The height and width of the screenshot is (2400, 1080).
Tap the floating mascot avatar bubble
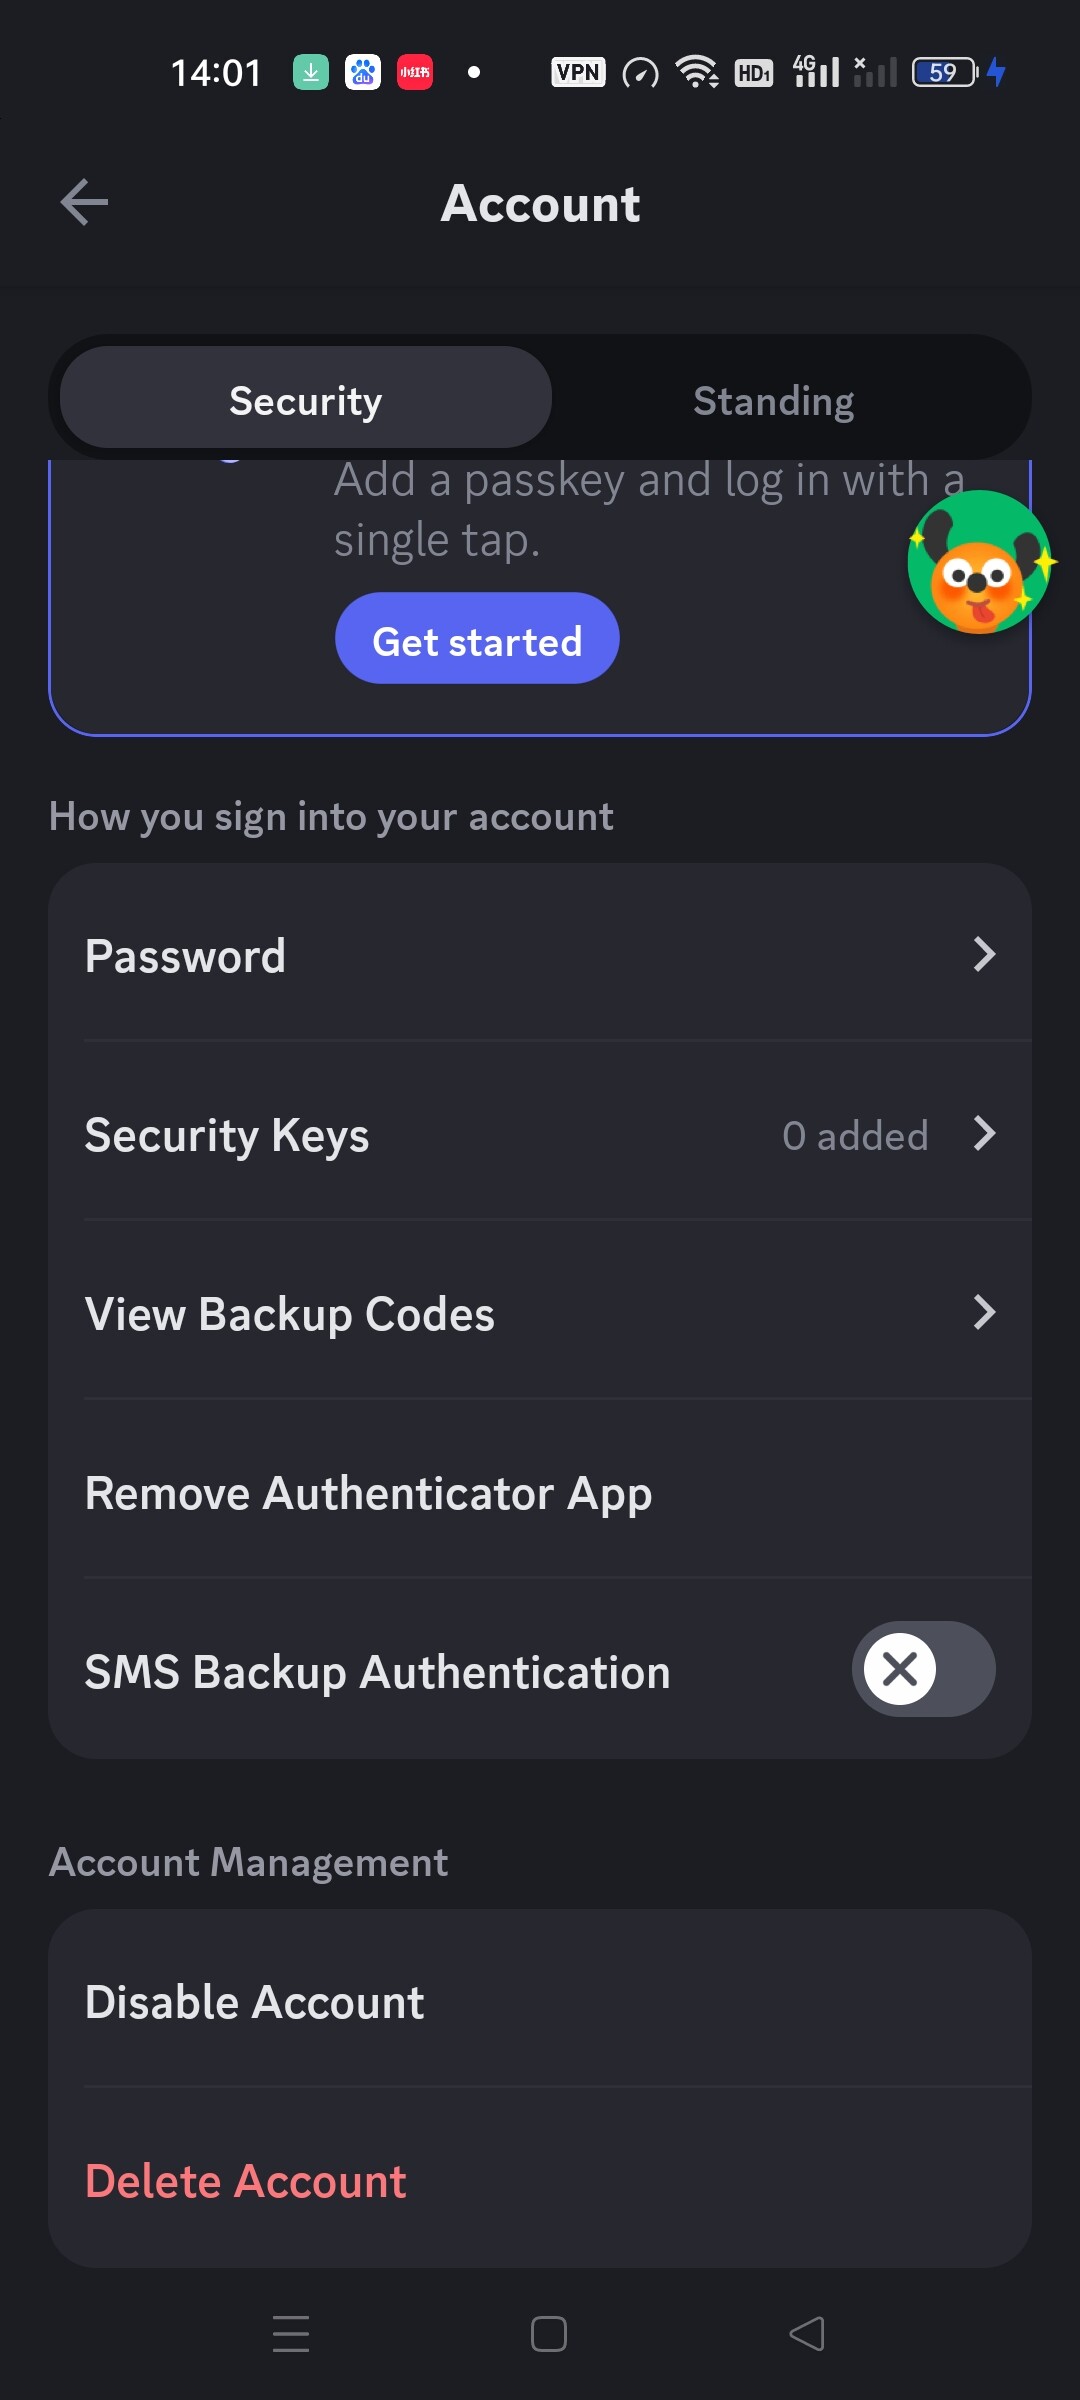pos(979,562)
